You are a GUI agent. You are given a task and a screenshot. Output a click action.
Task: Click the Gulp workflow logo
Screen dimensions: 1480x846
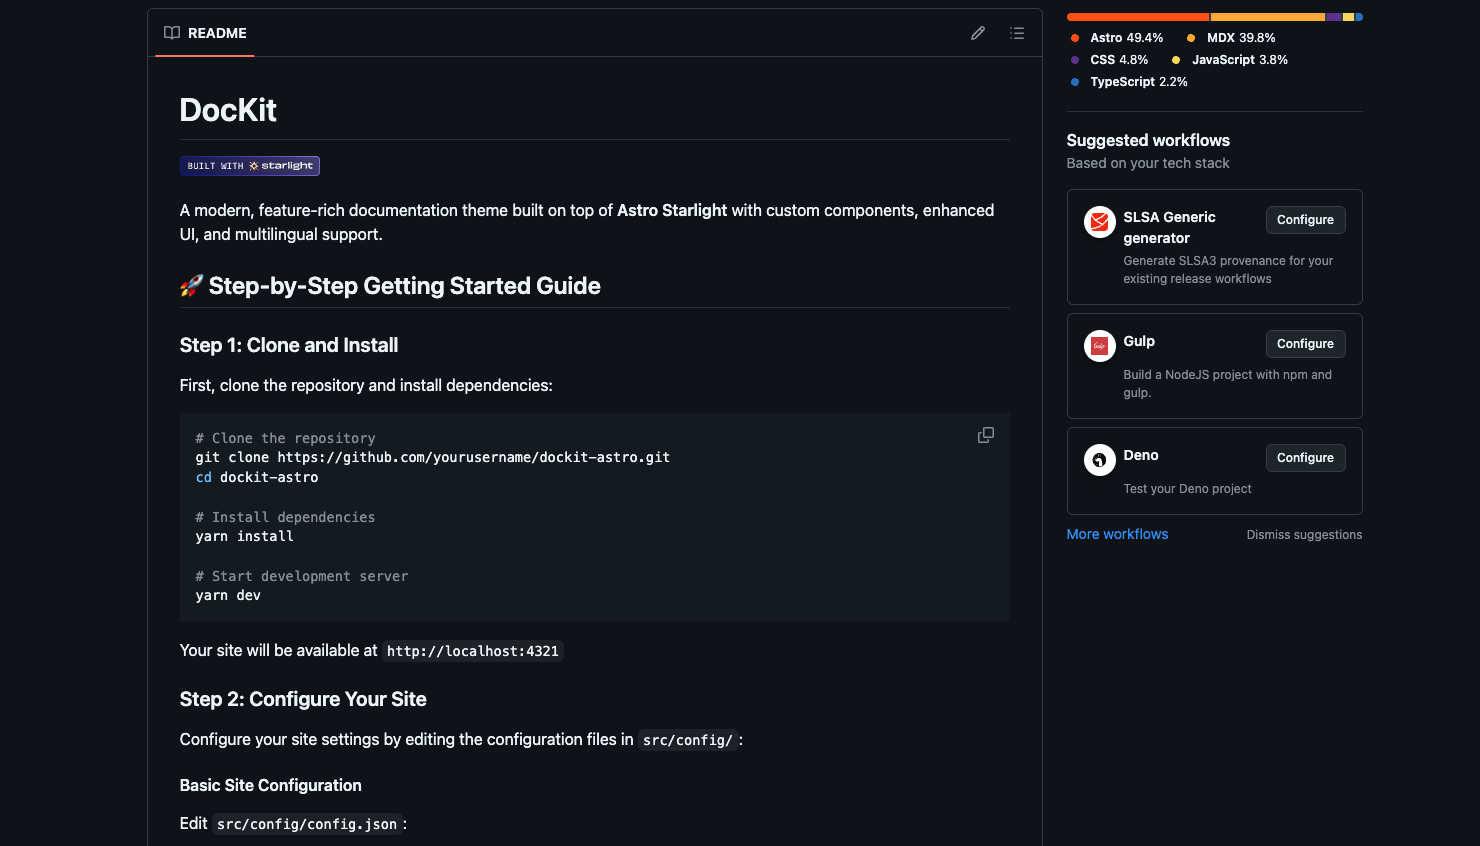[x=1099, y=346]
